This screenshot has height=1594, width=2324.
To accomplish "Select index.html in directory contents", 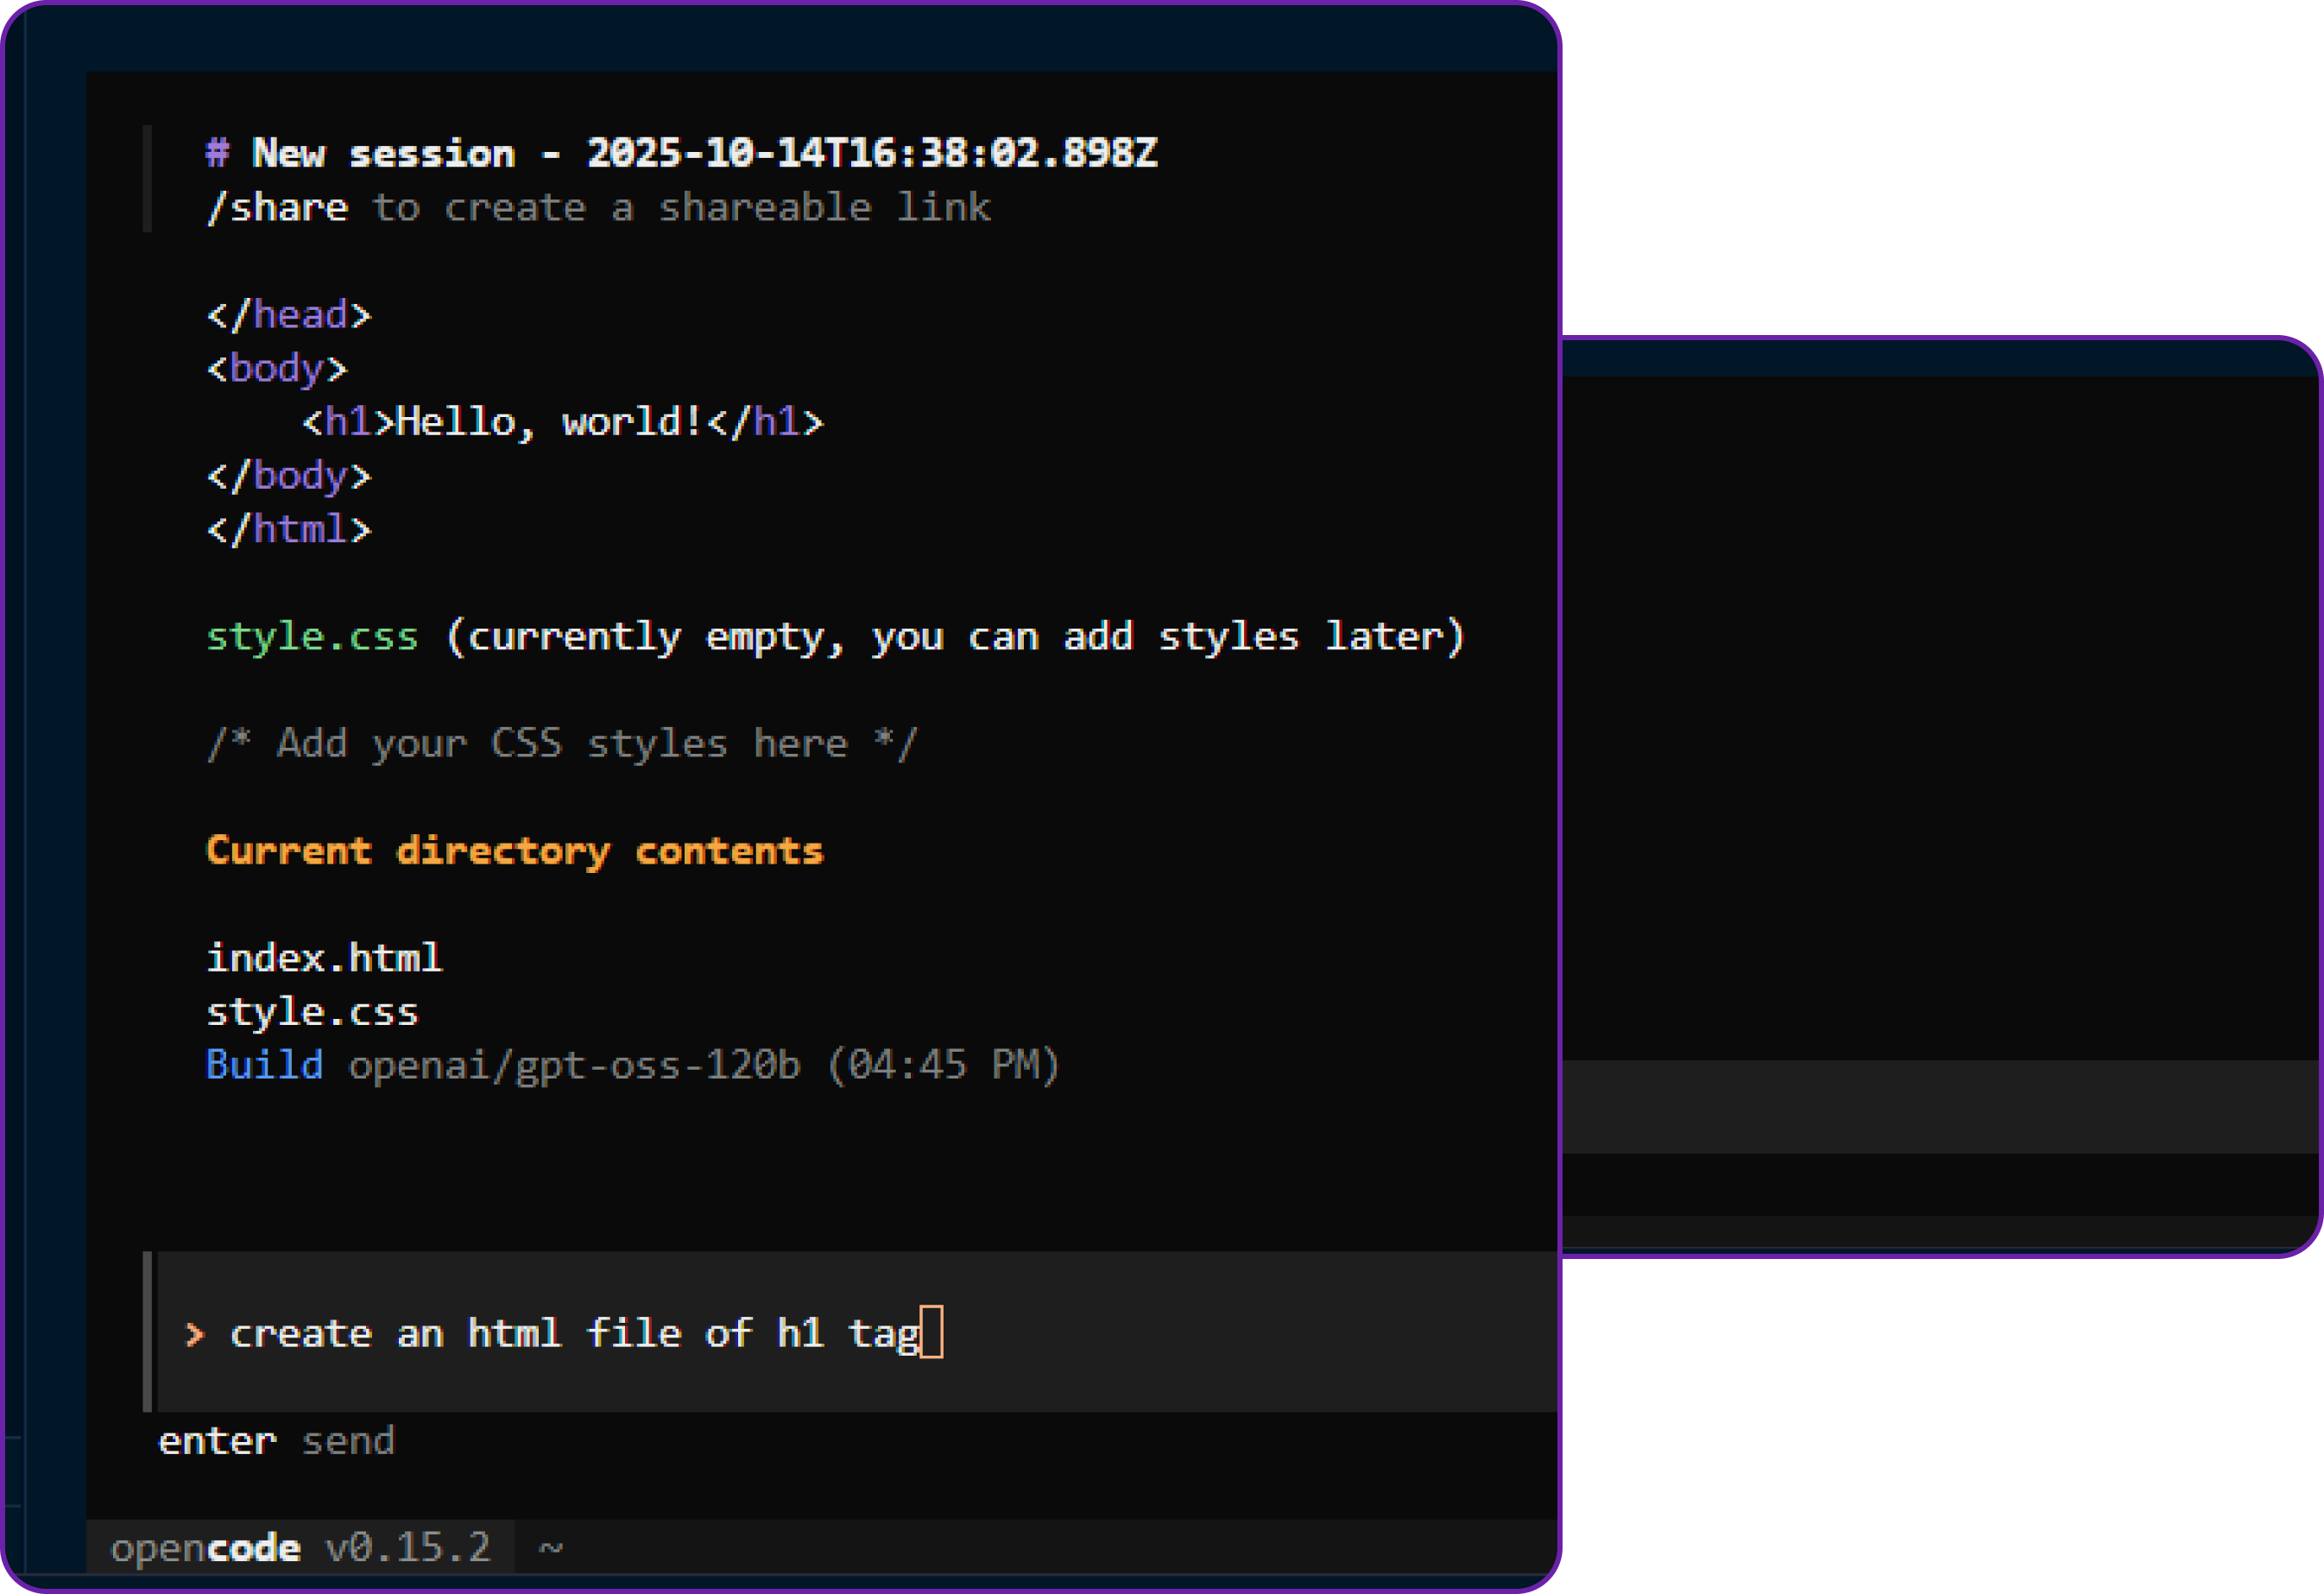I will 323,957.
